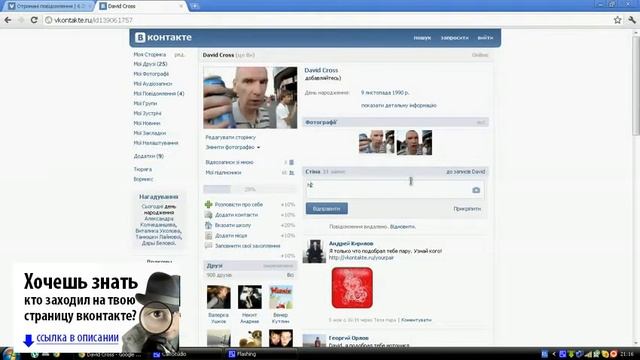
Task: Open friend 'Валерка Ушков' avatar
Action: click(x=218, y=297)
